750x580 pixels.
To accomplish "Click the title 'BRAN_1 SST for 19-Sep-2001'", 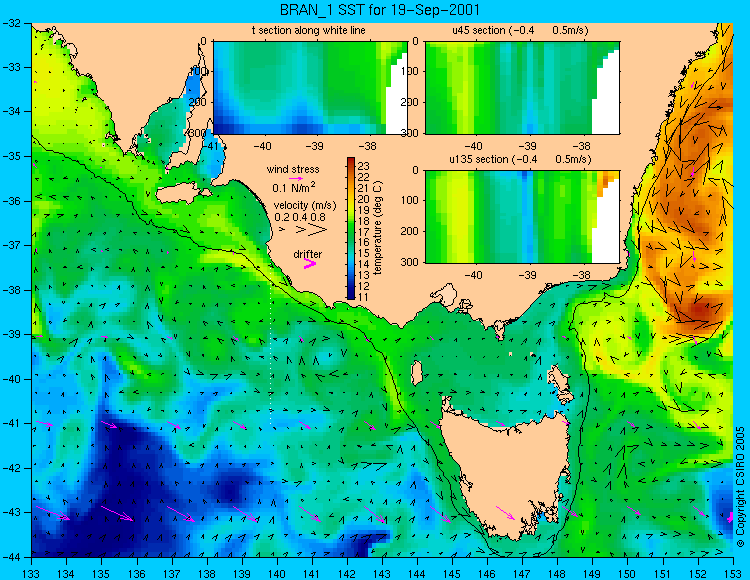I will click(x=379, y=10).
